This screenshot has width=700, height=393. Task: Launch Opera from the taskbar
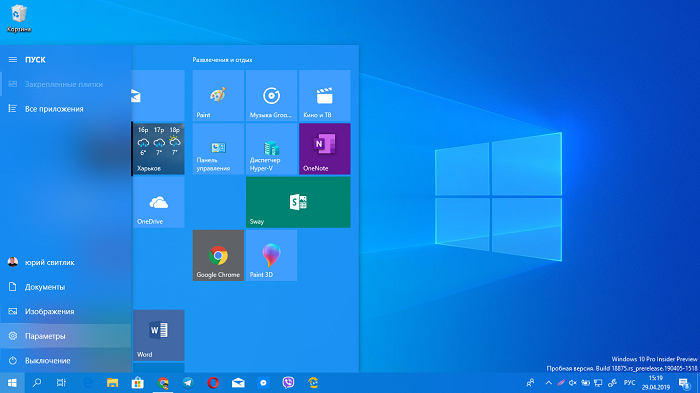(213, 383)
